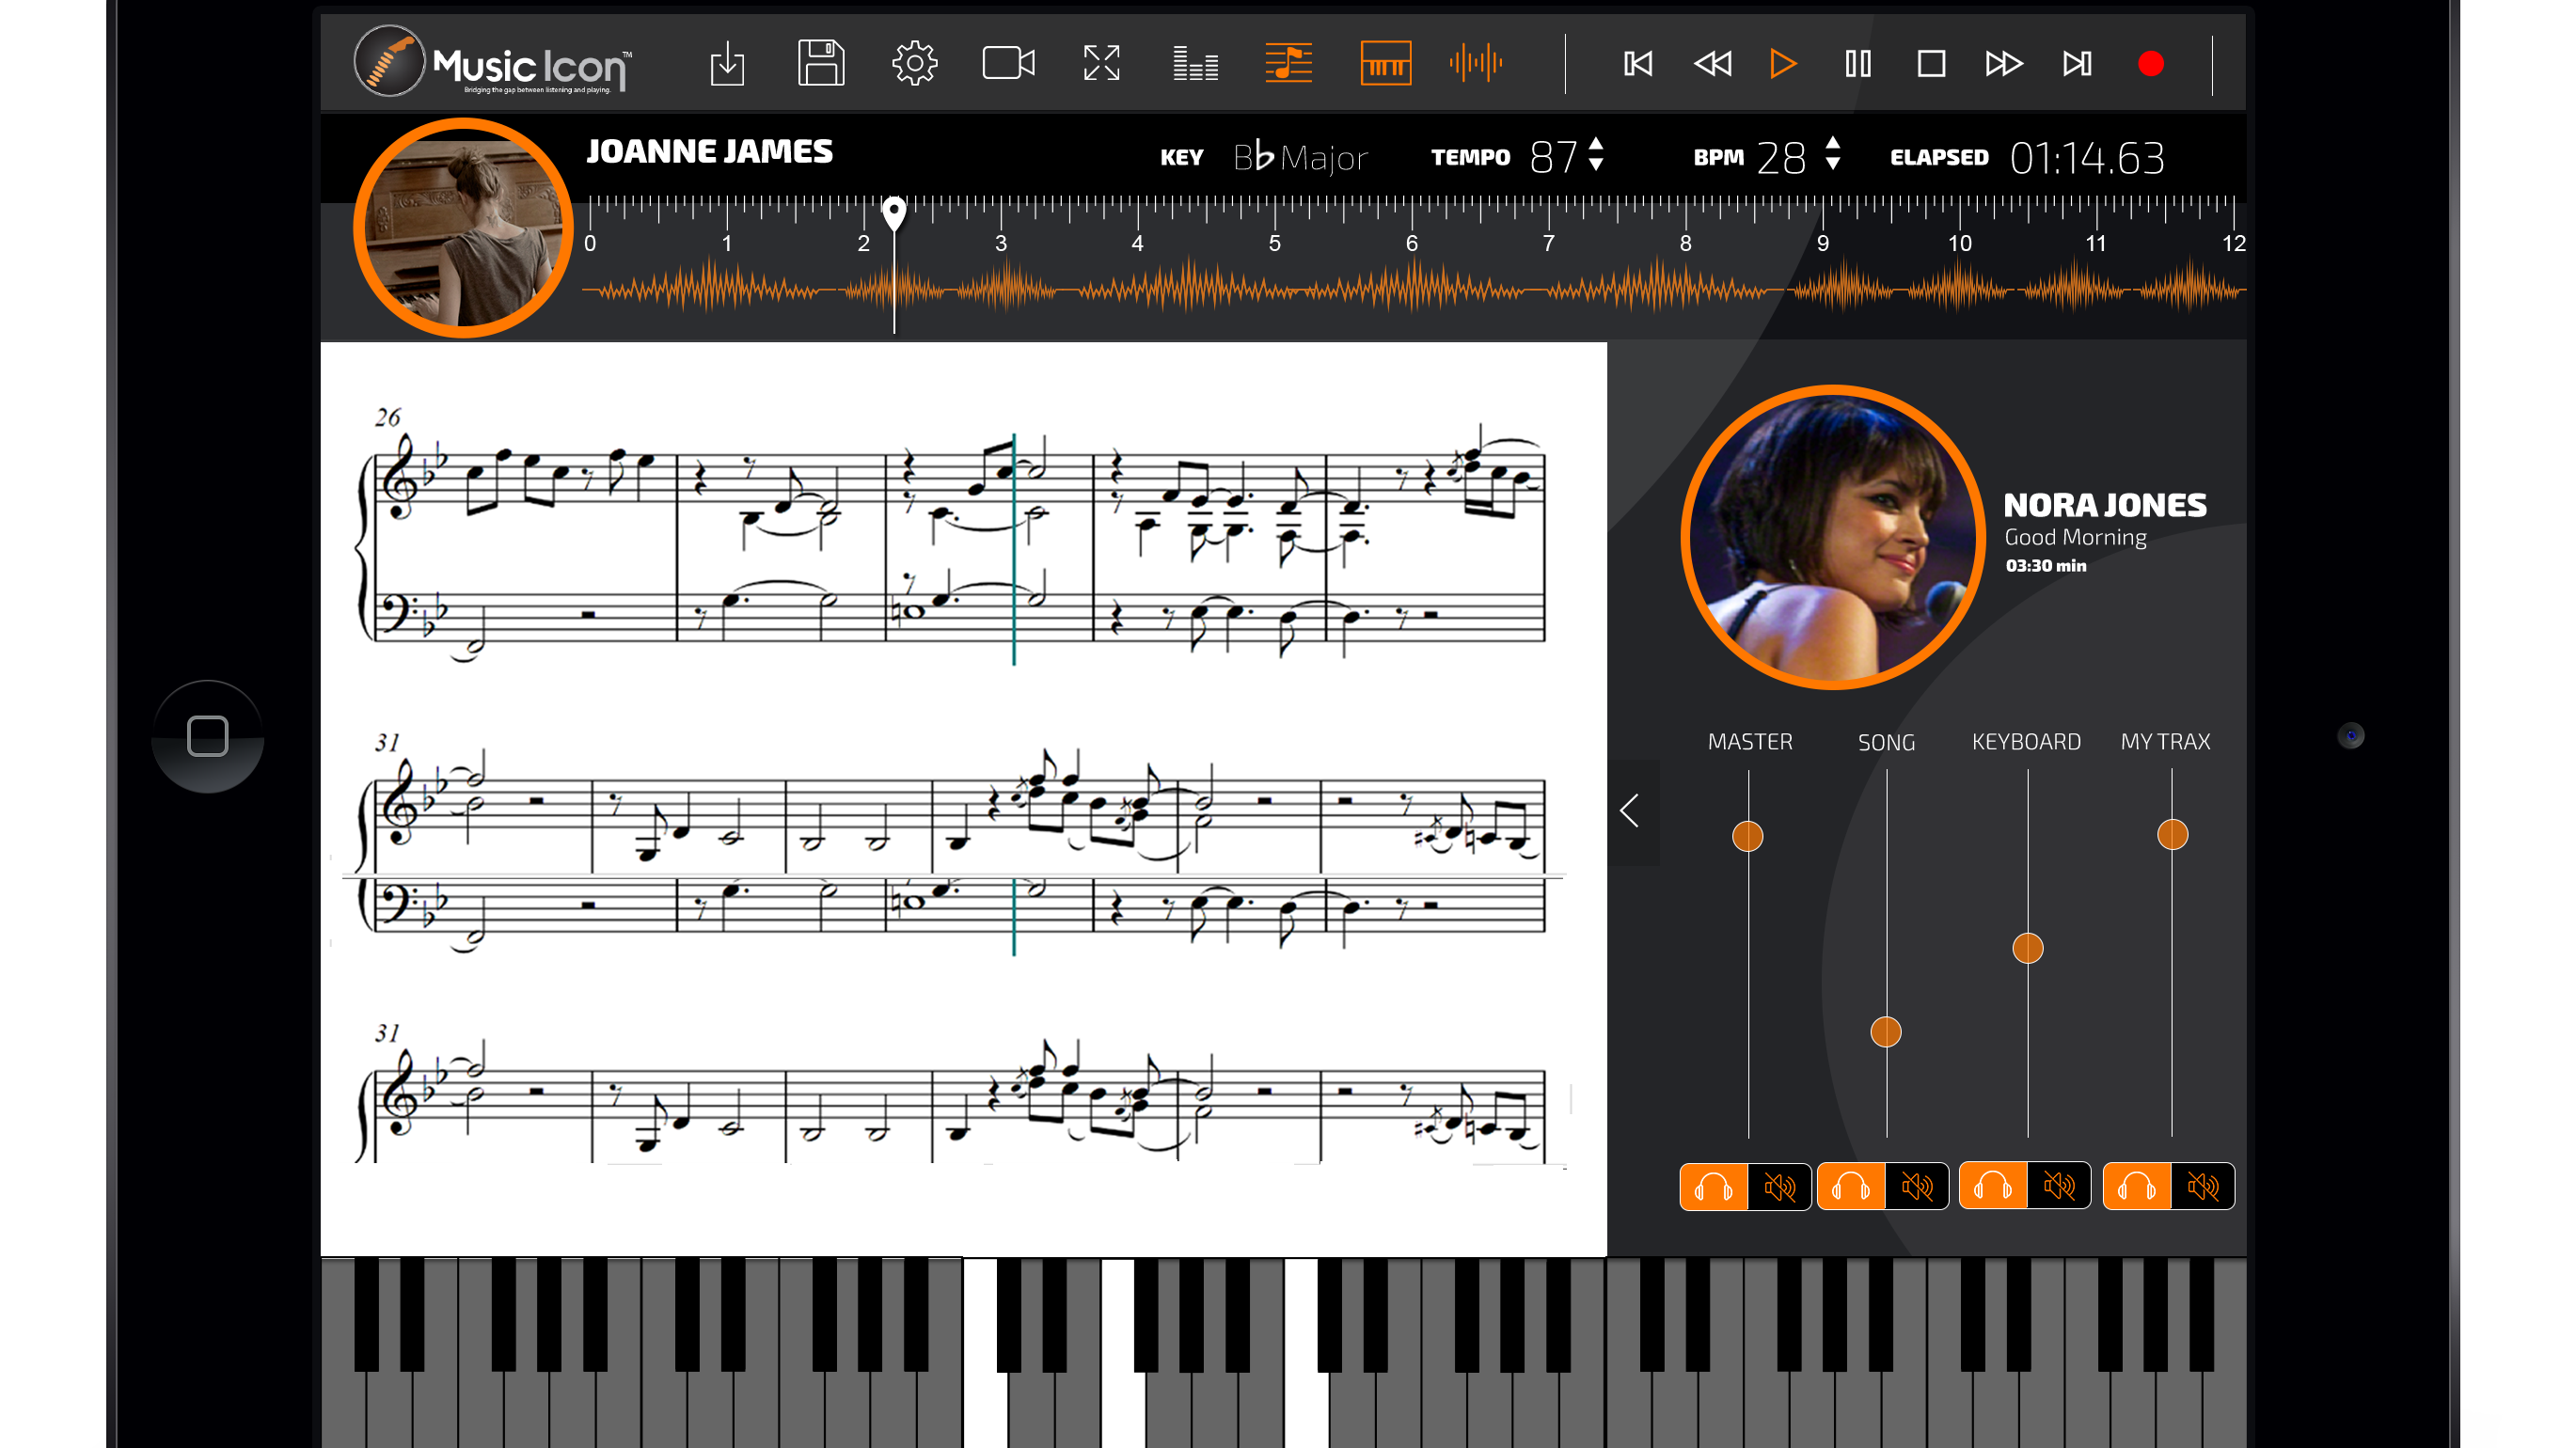Click the stop square button
2576x1448 pixels.
1931,64
